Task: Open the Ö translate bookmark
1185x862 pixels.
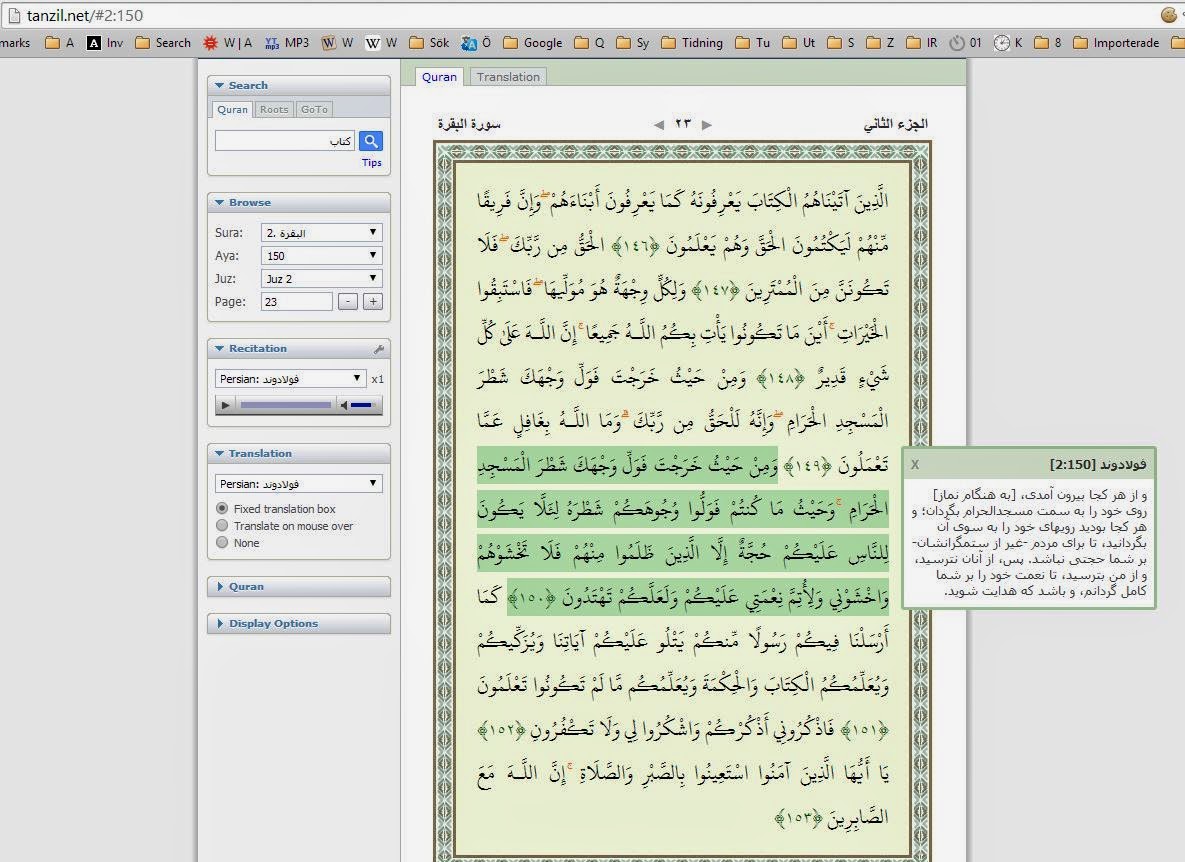Action: [x=476, y=43]
